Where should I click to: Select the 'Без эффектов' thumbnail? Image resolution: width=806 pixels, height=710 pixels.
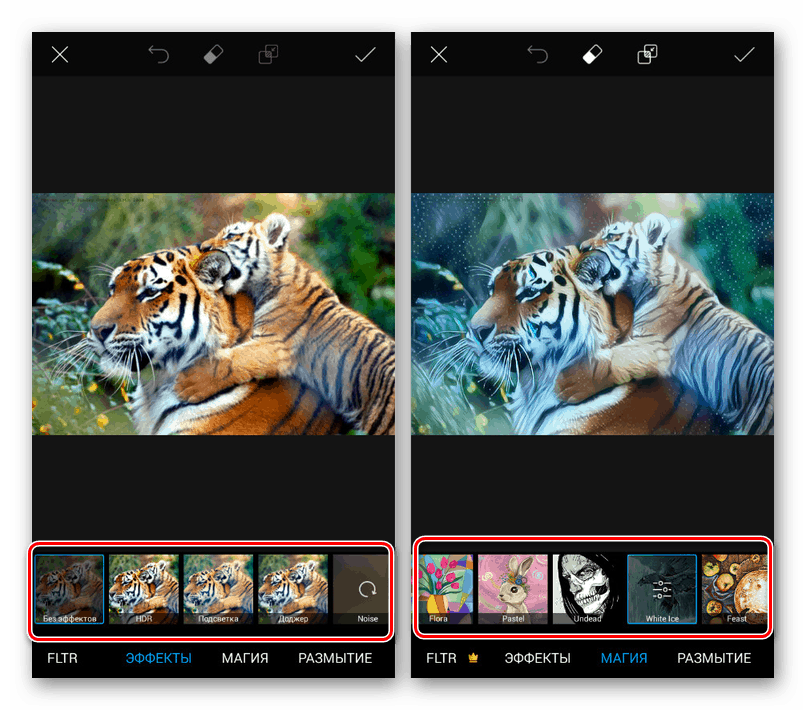(69, 589)
